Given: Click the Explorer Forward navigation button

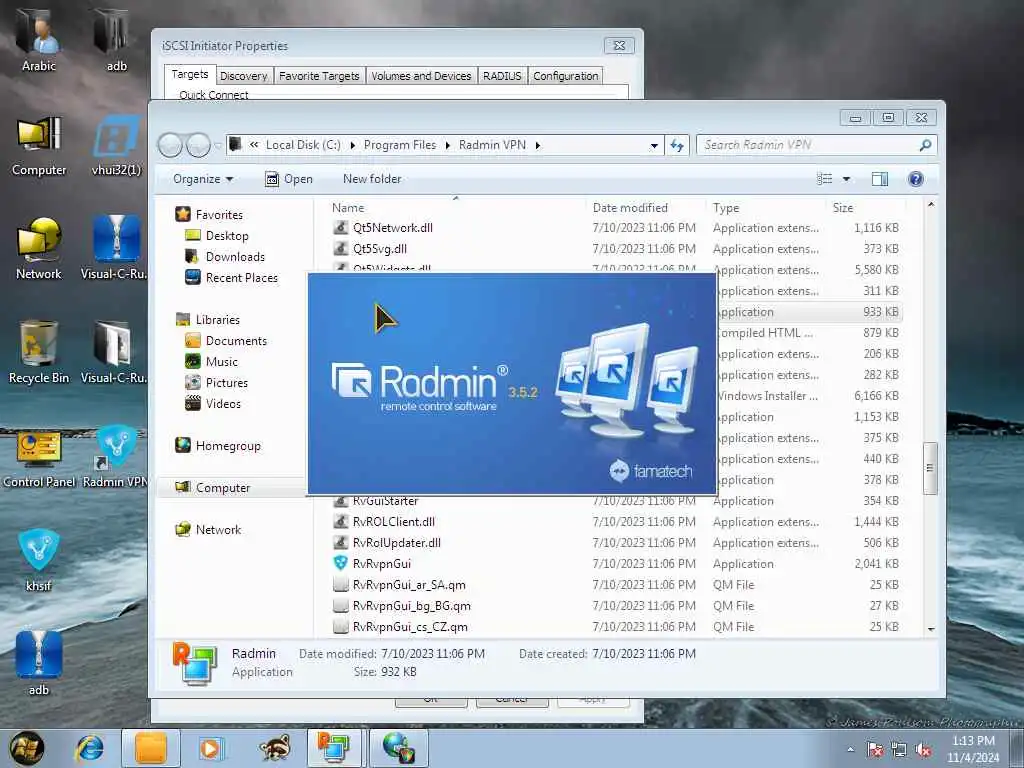Looking at the screenshot, I should (198, 145).
